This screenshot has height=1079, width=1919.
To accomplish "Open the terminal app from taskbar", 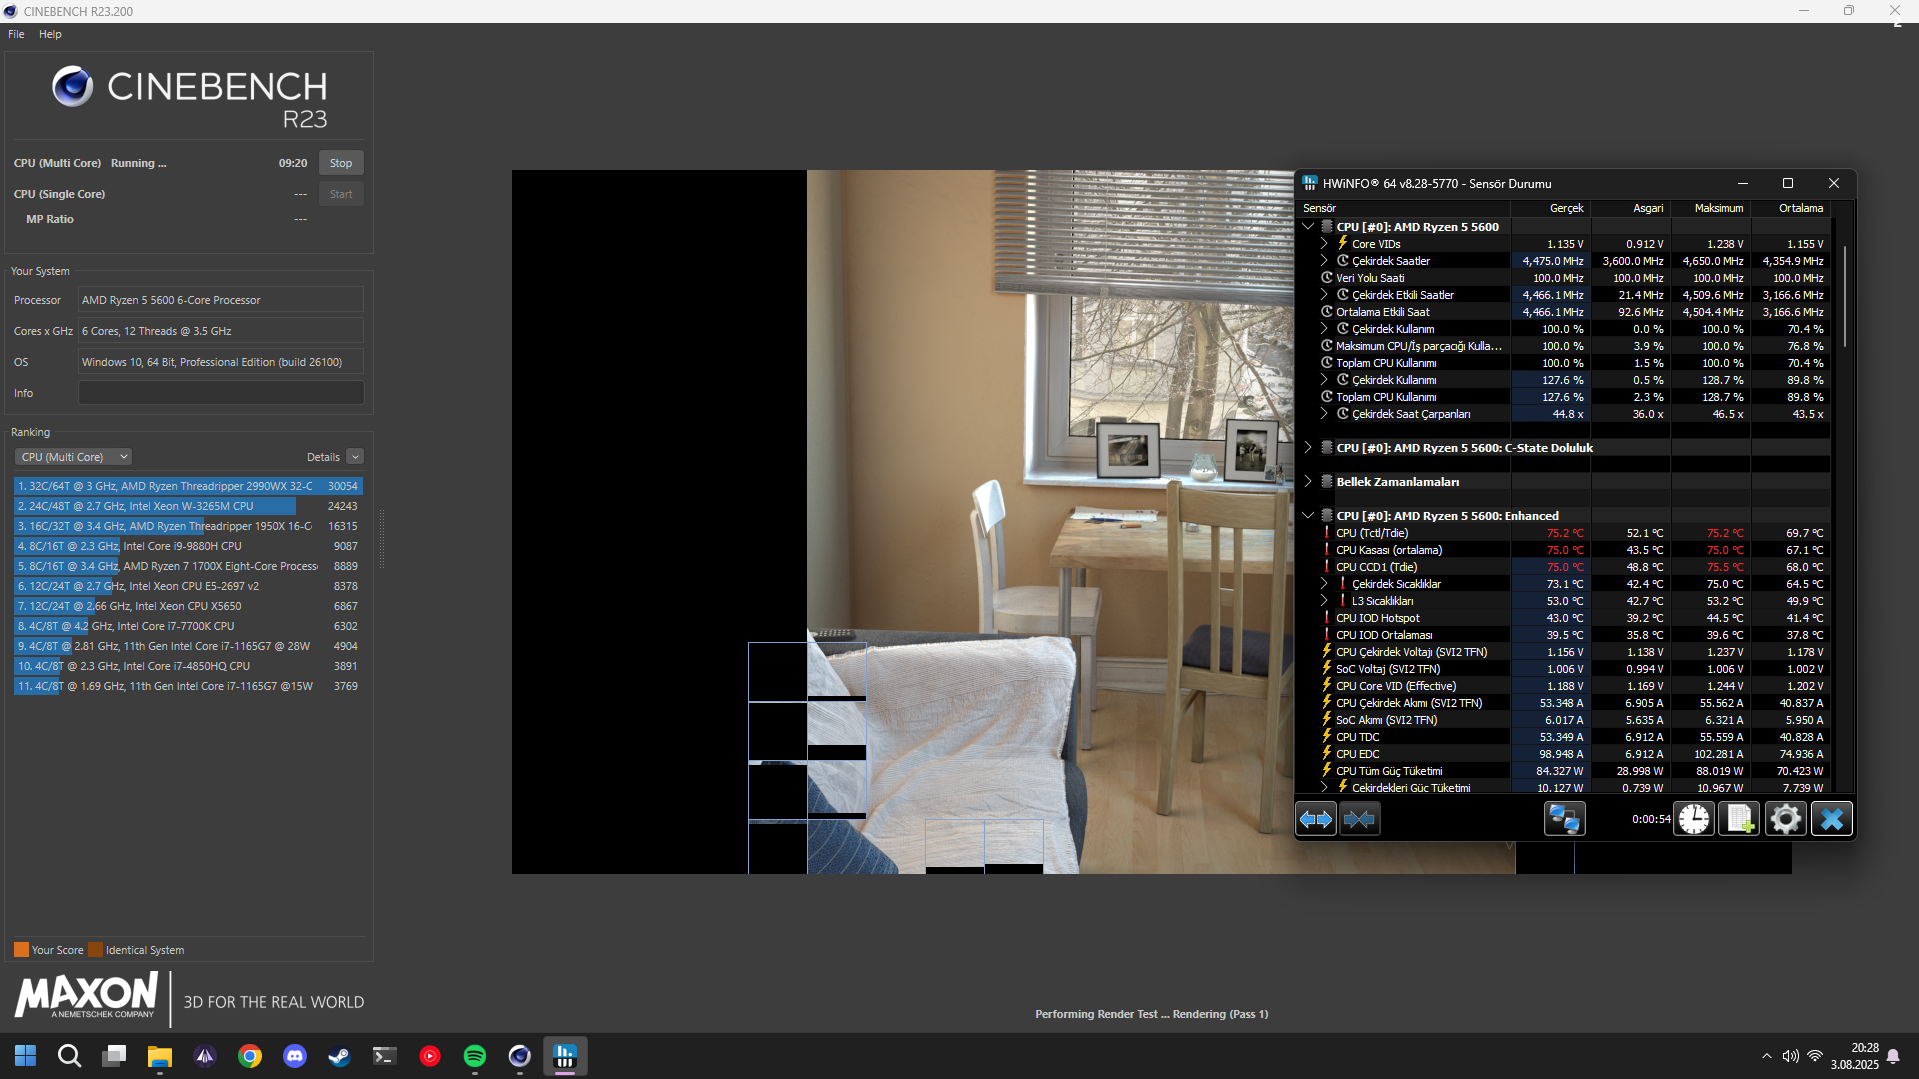I will pos(385,1056).
